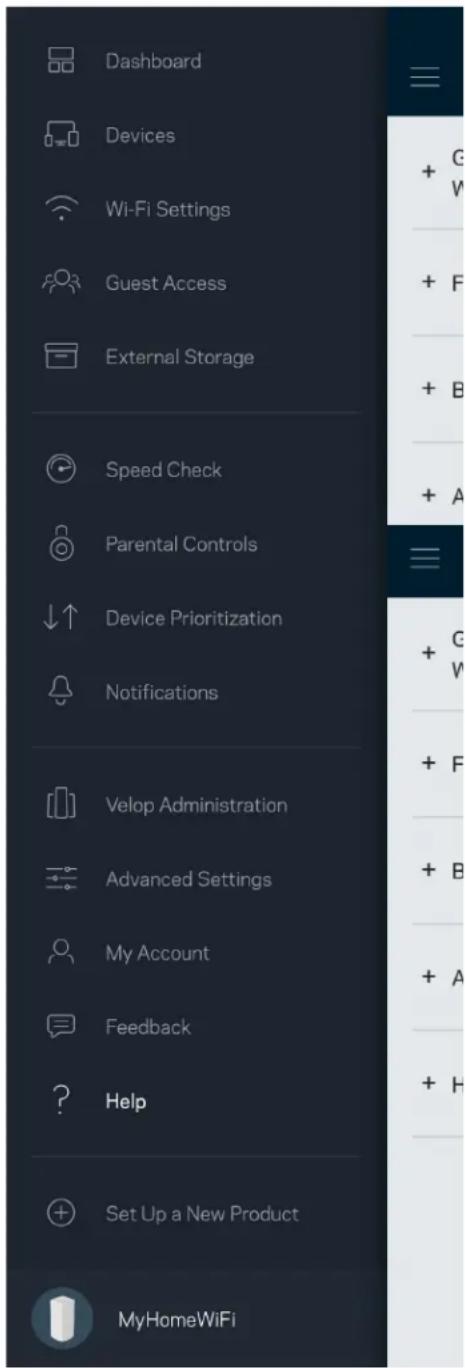
Task: Open the Parental Controls lock icon
Action: tap(61, 543)
